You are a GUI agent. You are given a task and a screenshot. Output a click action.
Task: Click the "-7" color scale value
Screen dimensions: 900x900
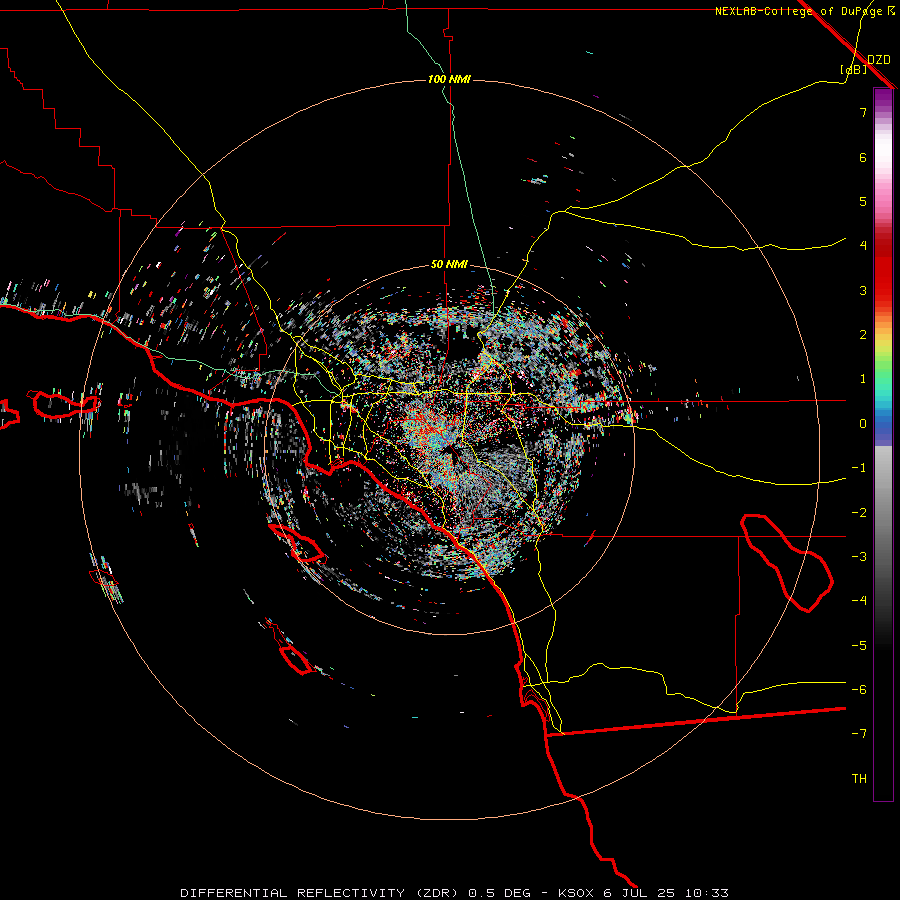coord(859,734)
